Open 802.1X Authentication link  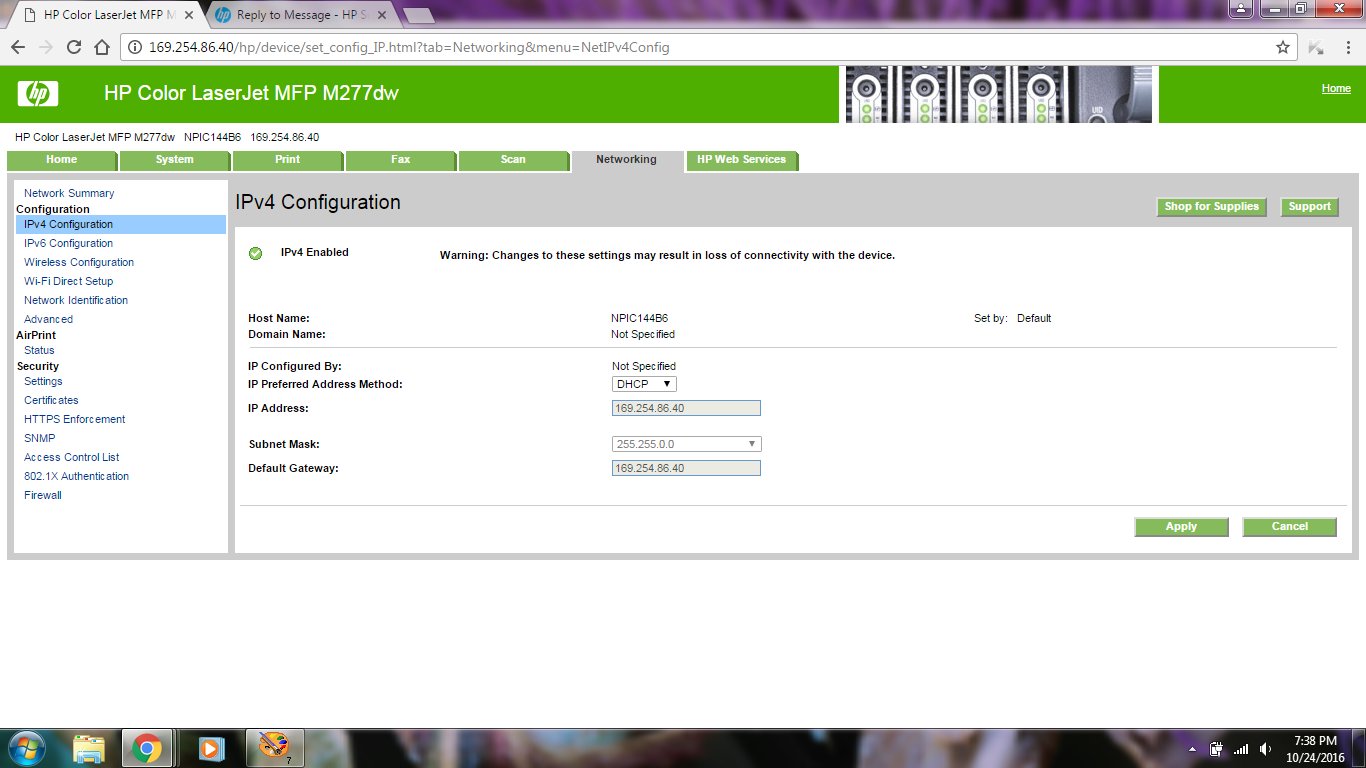click(77, 477)
